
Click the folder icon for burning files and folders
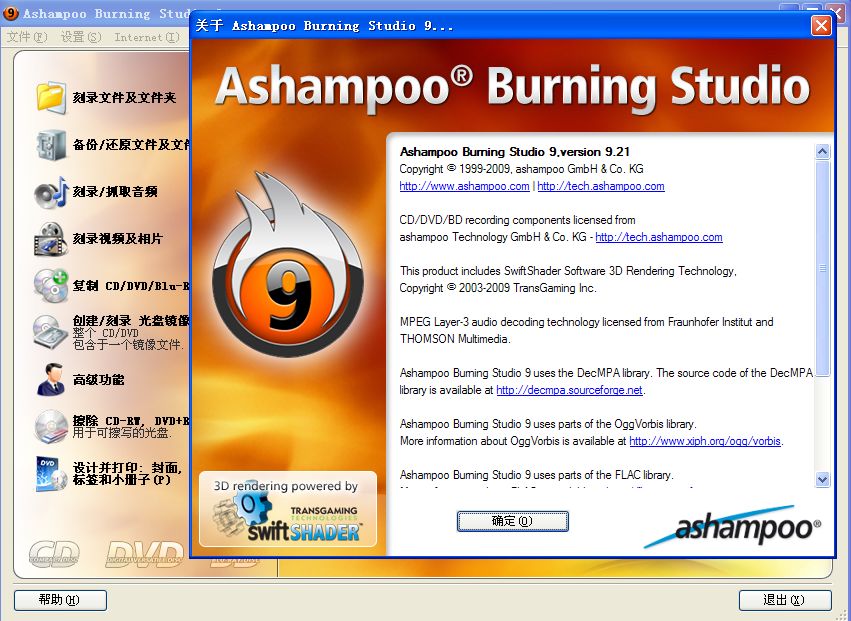[51, 97]
